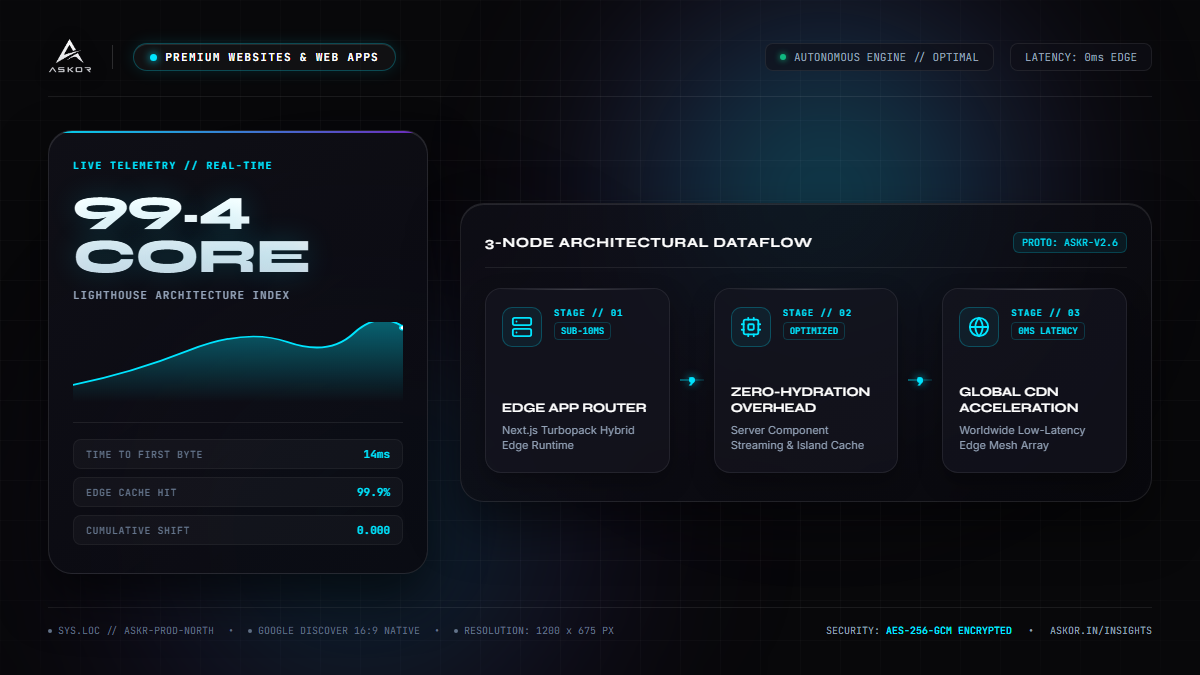The width and height of the screenshot is (1200, 675).
Task: Click the Lighthouse Architecture Index caption
Action: [x=182, y=296]
